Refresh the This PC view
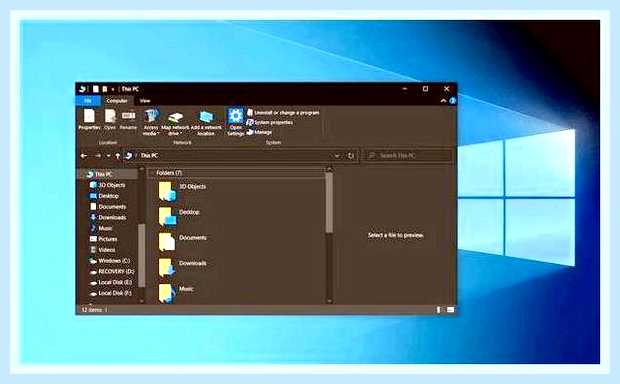Screen dimensions: 620x384 pos(351,156)
